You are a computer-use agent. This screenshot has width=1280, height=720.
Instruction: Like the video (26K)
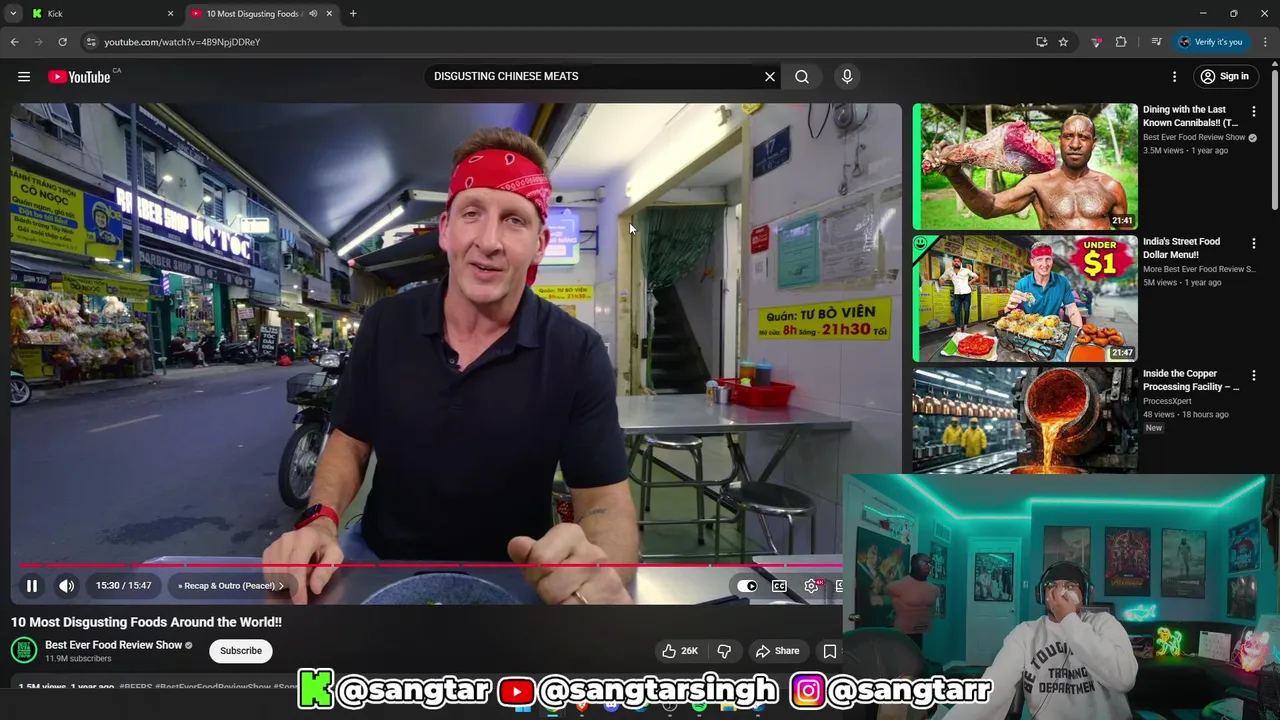(679, 651)
